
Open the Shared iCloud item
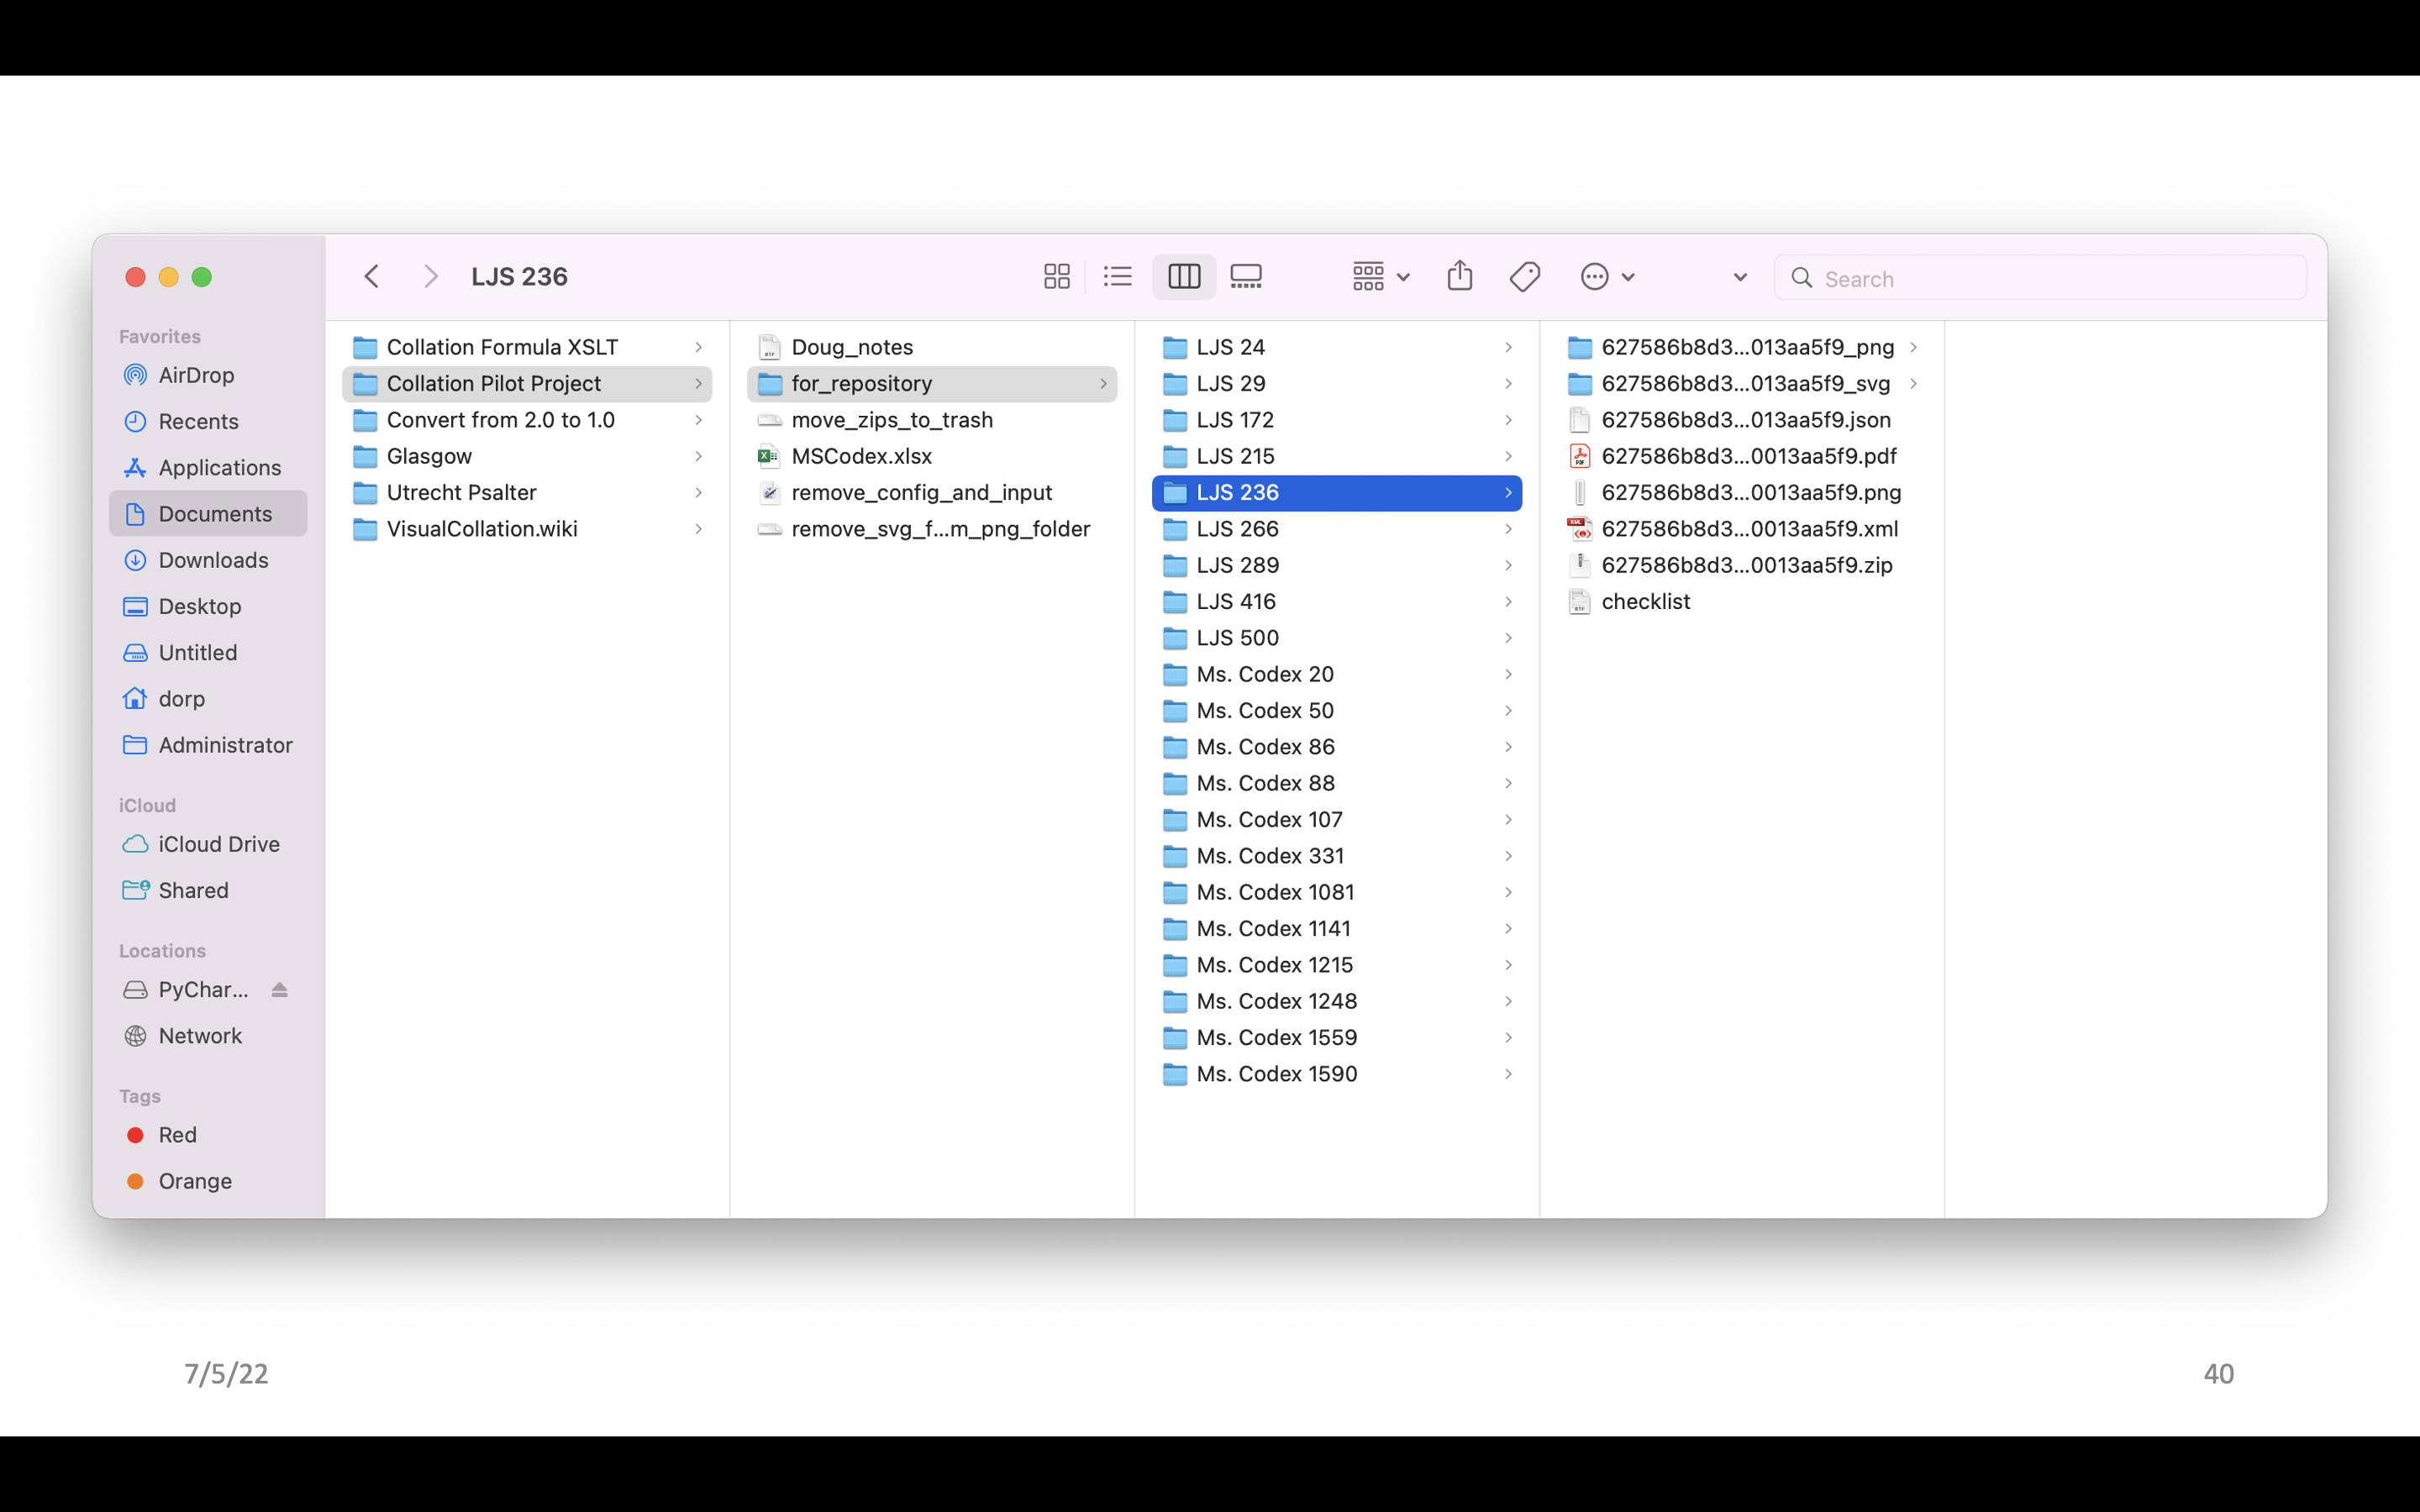[x=208, y=890]
